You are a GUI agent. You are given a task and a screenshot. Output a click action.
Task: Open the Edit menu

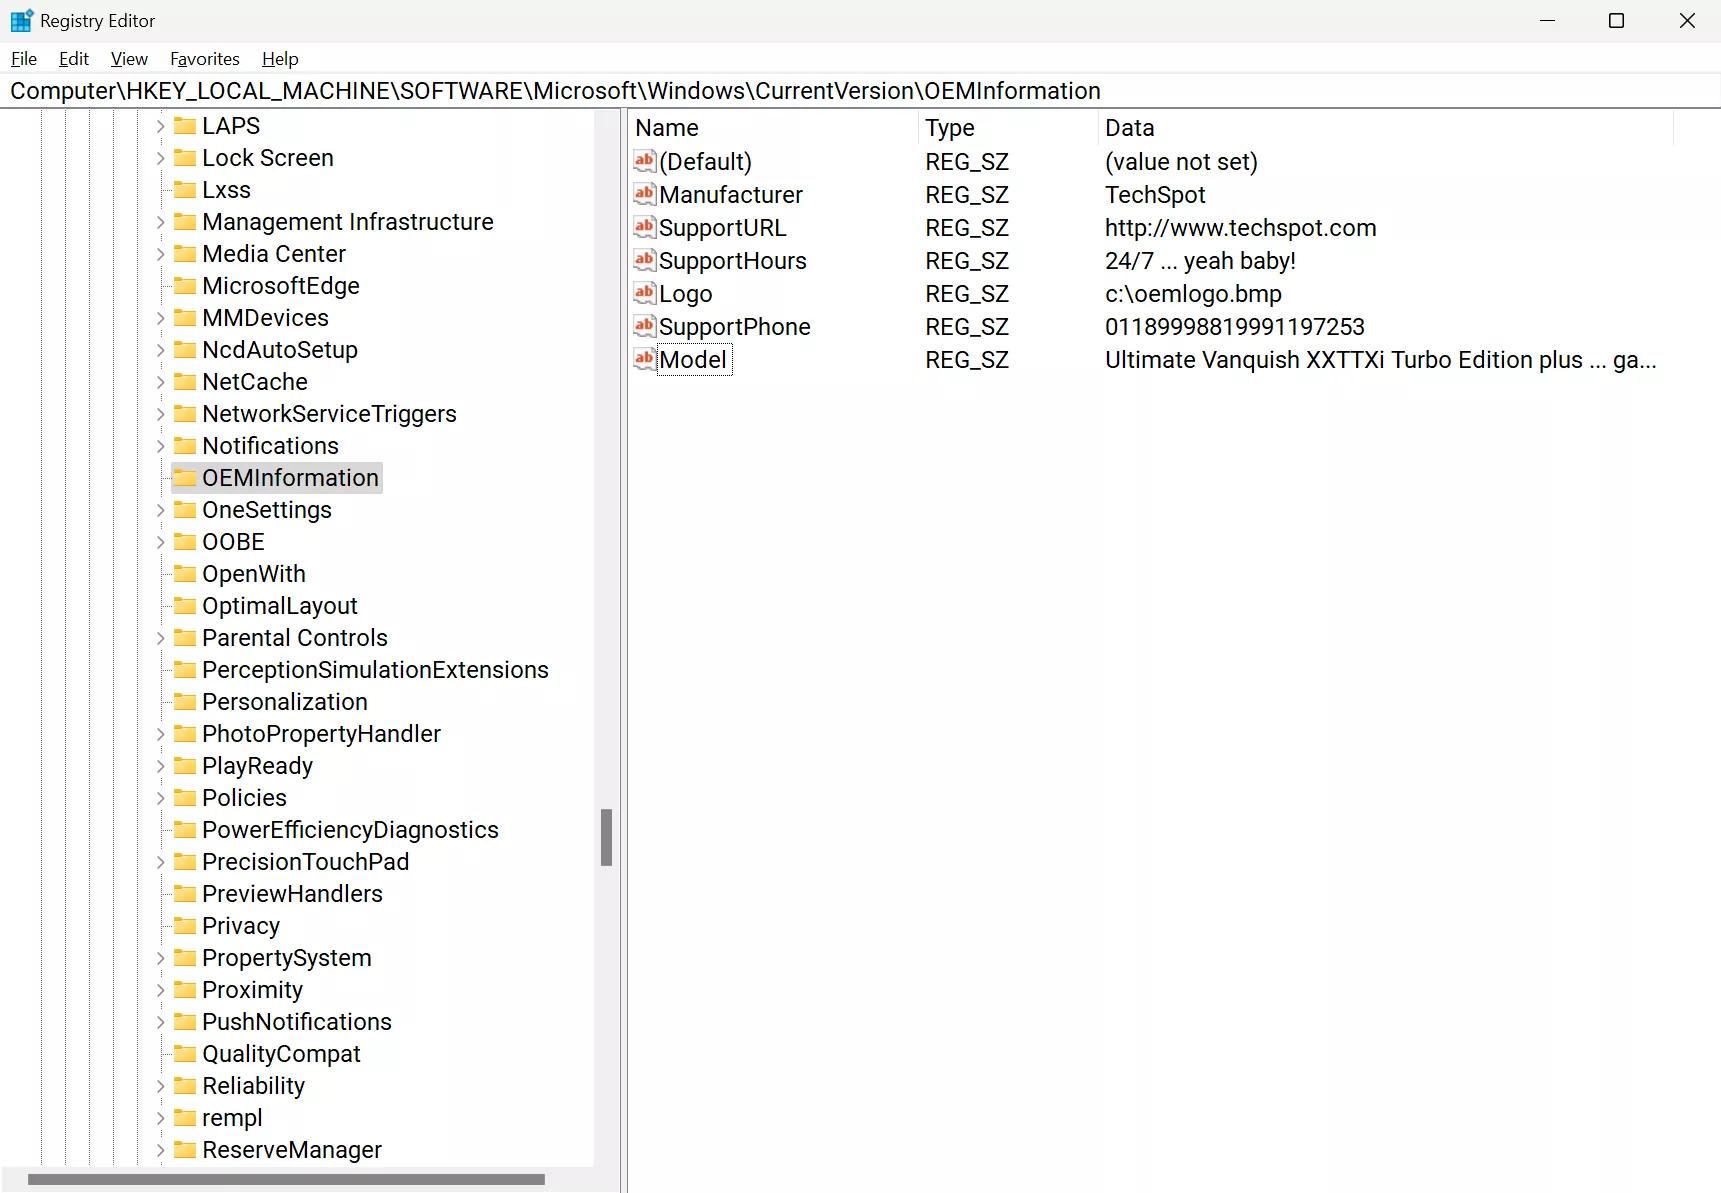[74, 59]
